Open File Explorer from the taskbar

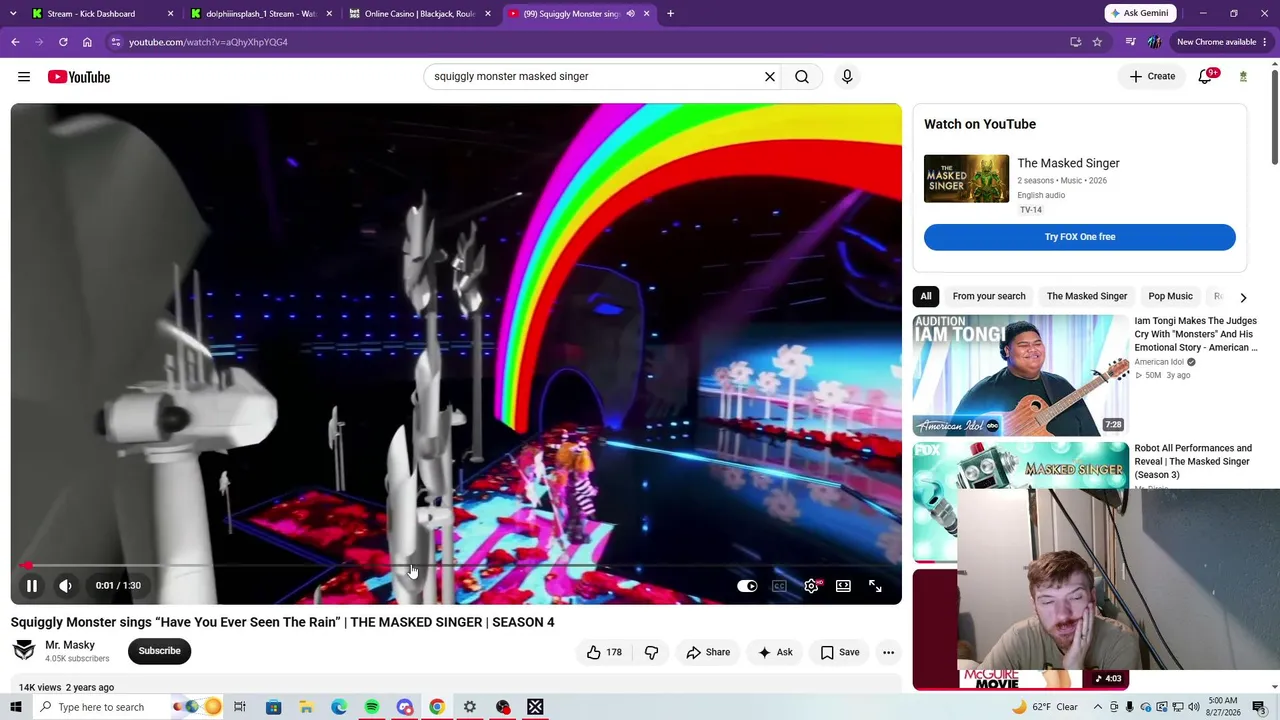pyautogui.click(x=306, y=707)
